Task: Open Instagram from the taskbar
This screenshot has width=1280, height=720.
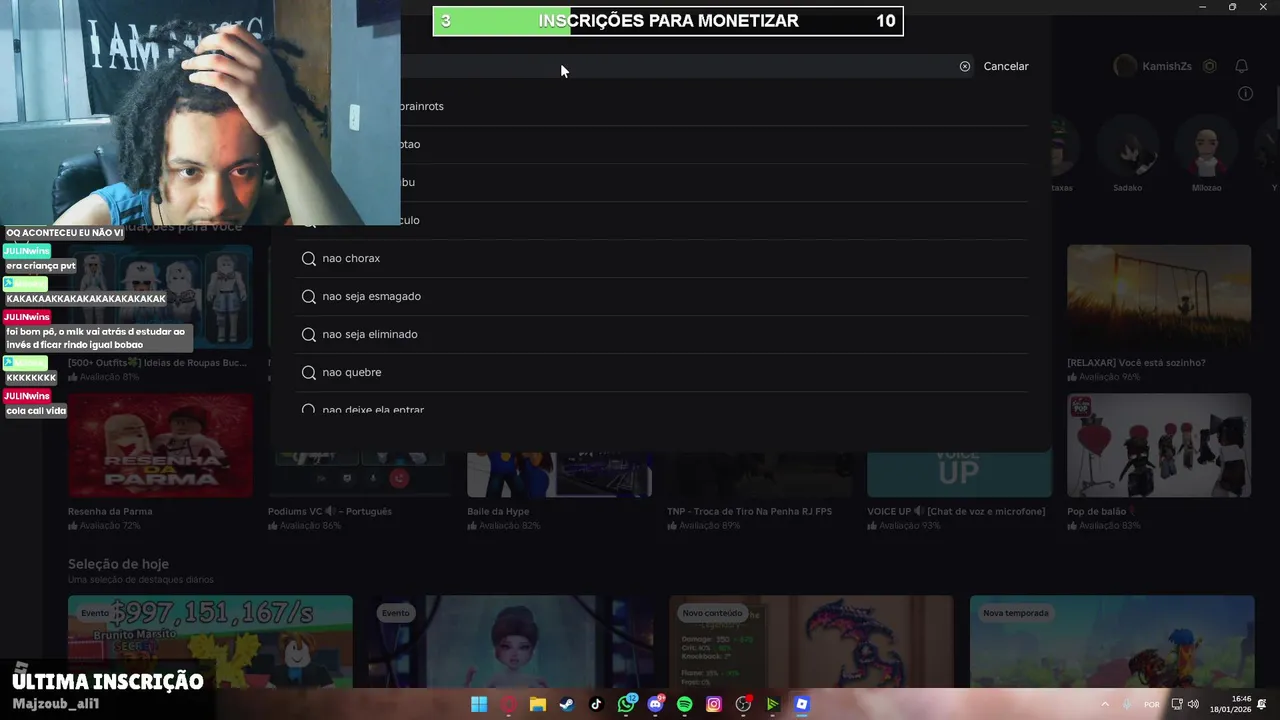Action: (714, 704)
